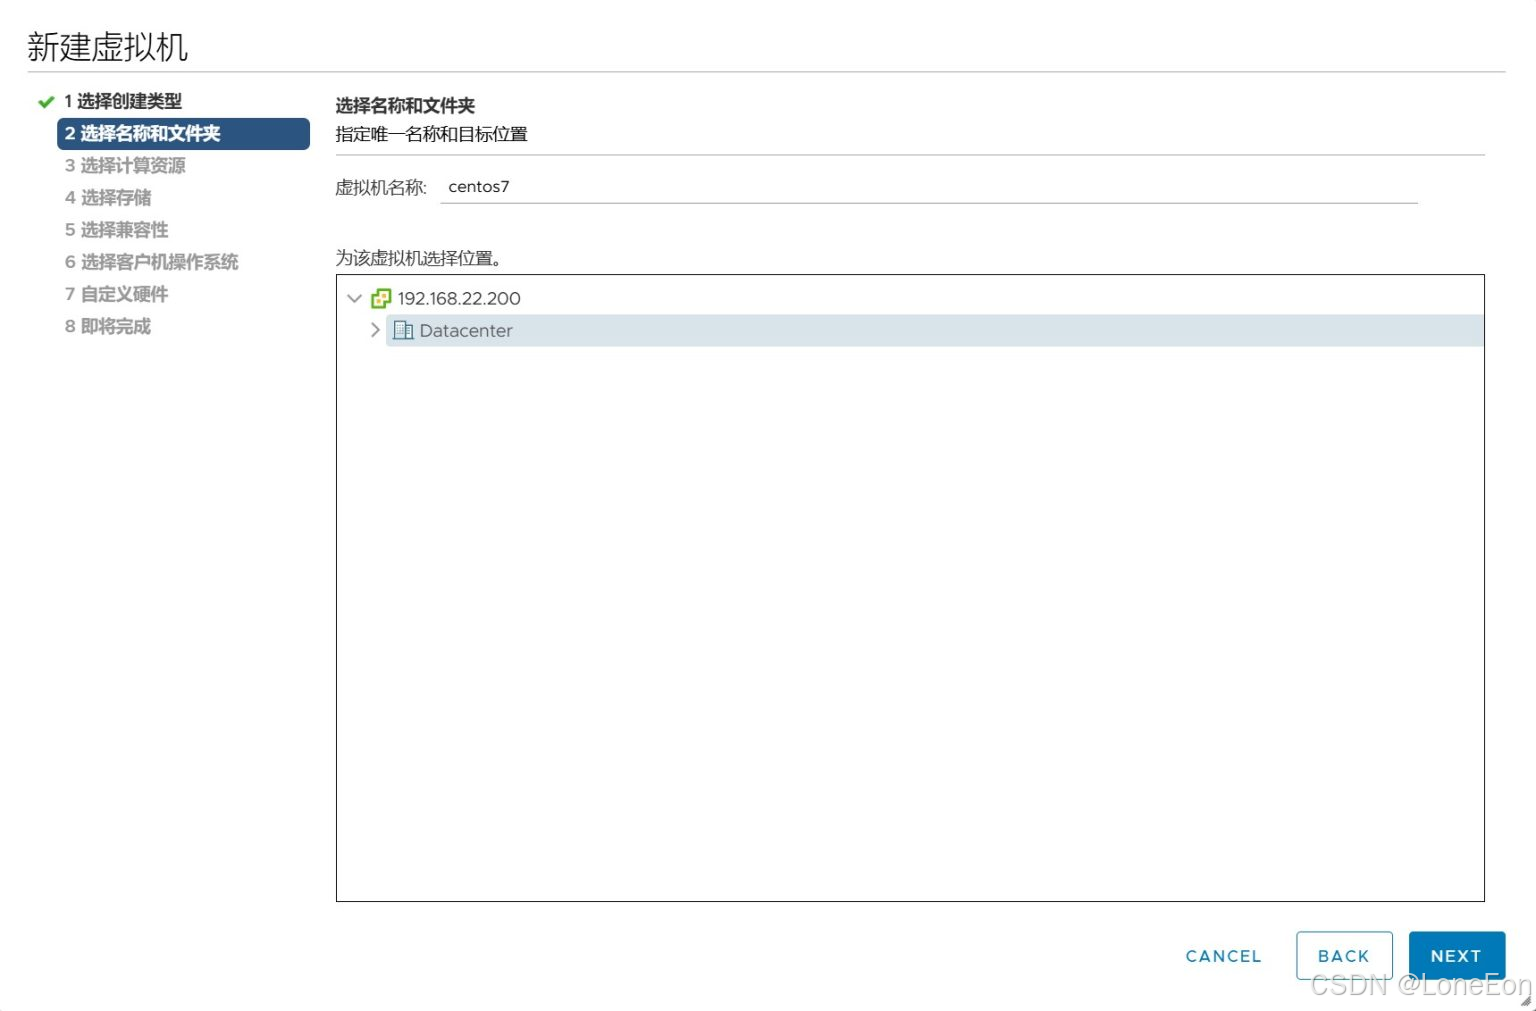Click the NEXT button
Screen dimensions: 1536x1011
click(x=1456, y=956)
